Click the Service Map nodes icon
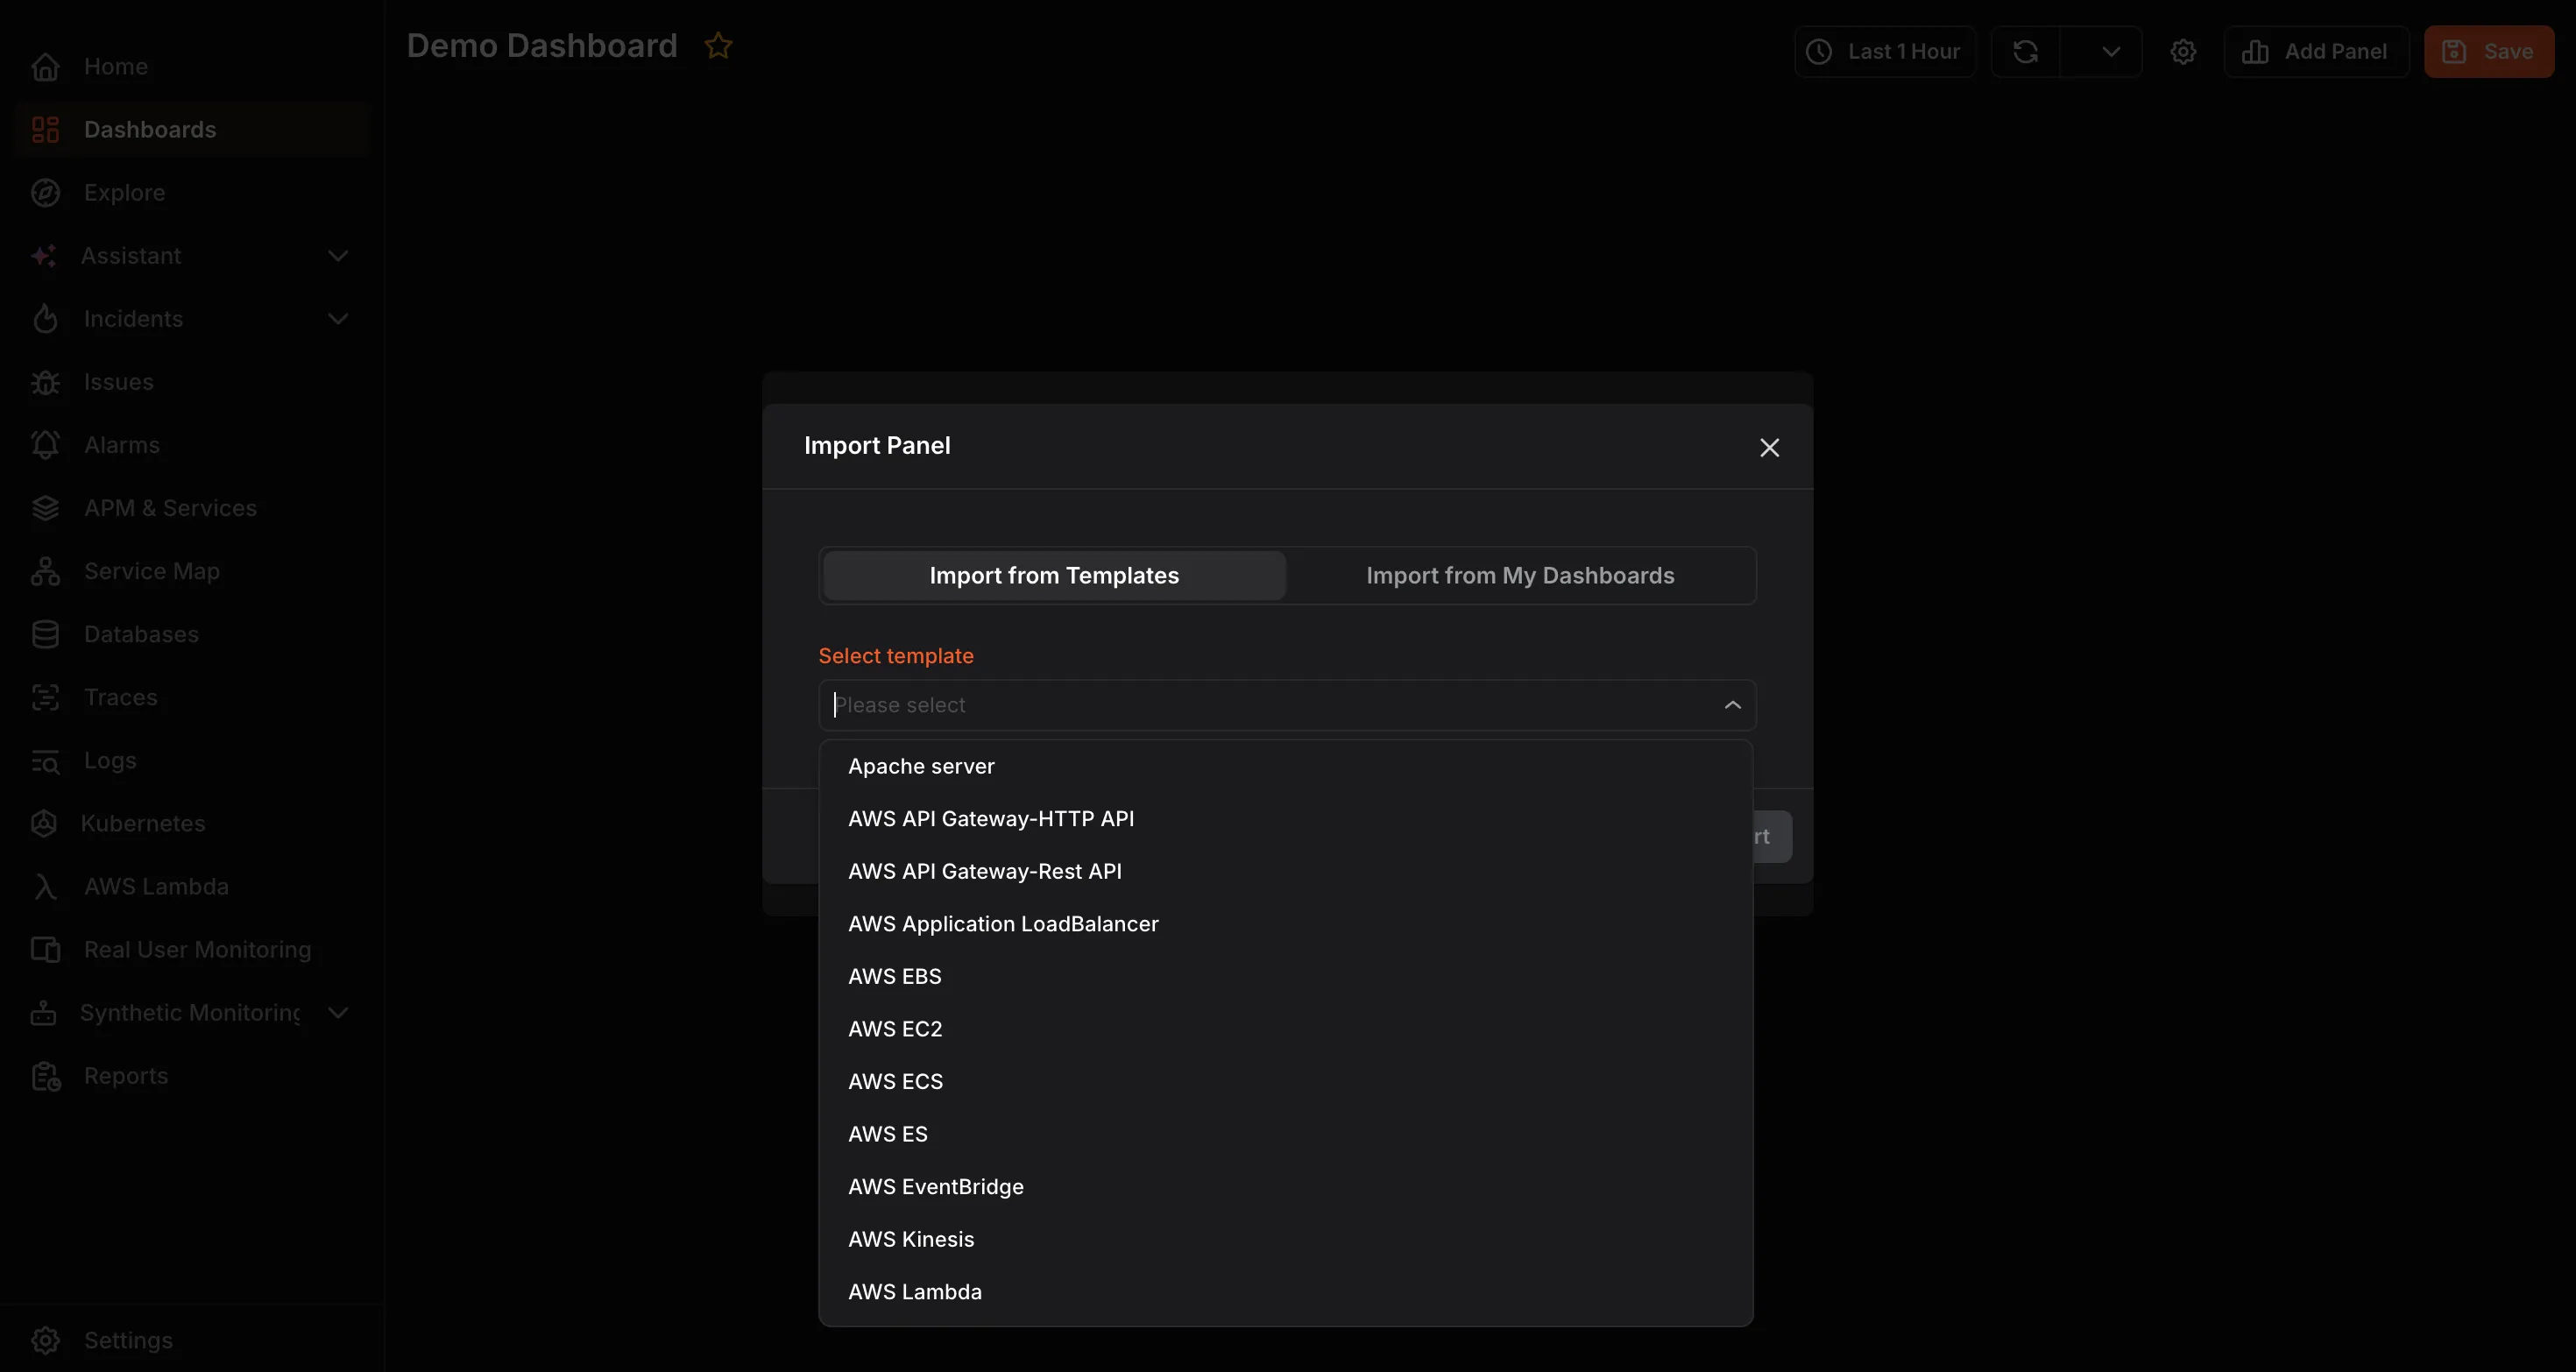This screenshot has width=2576, height=1372. (x=45, y=571)
